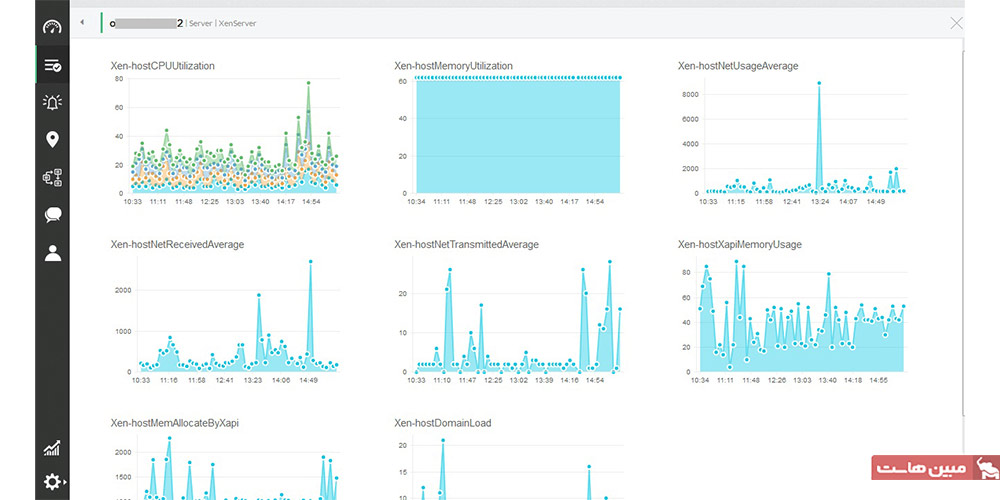This screenshot has width=1000, height=500.
Task: Click the Xen-hostMemoryUtilization chart title
Action: [453, 66]
